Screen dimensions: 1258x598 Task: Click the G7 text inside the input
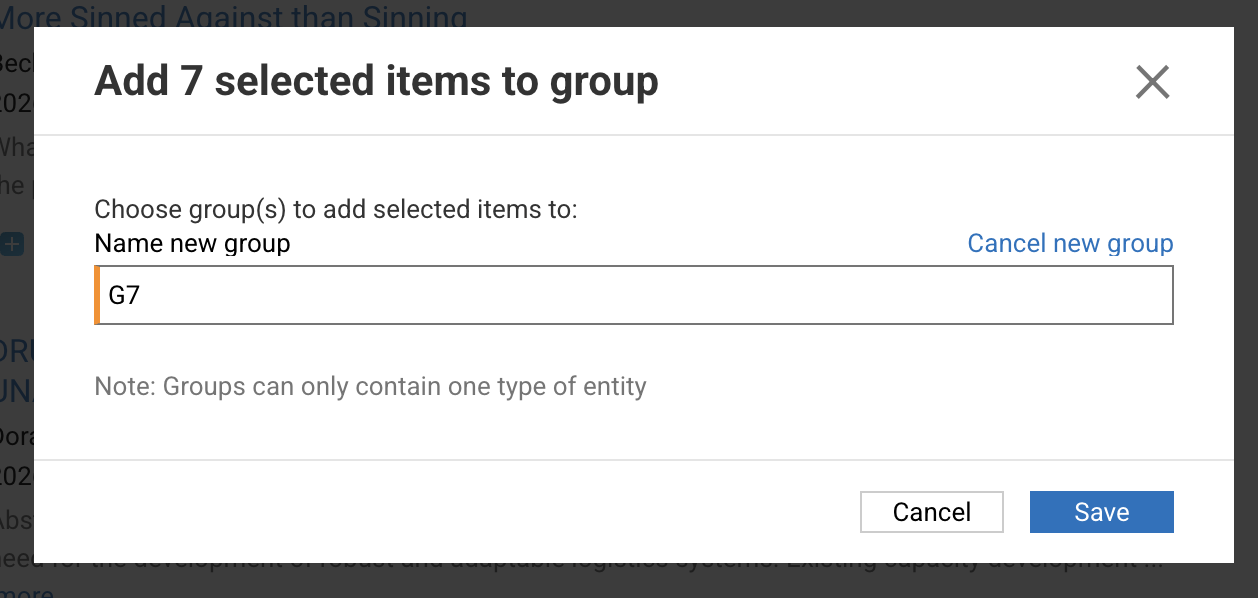click(x=124, y=297)
